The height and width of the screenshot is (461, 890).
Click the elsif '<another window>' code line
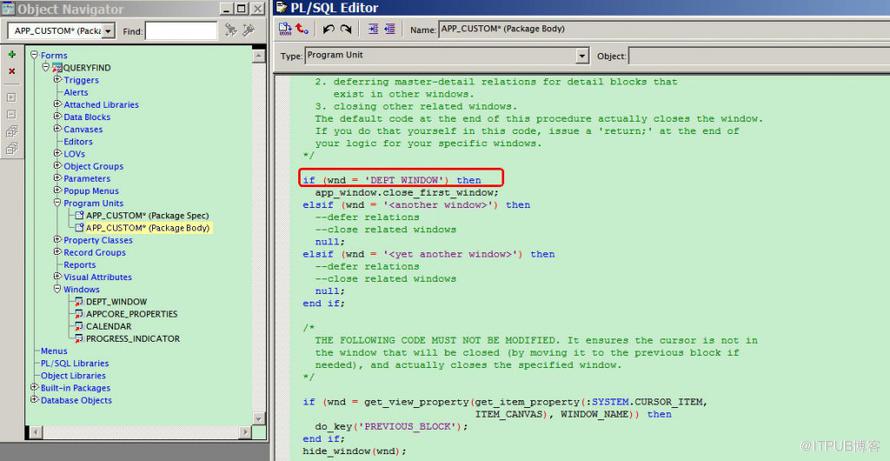click(416, 205)
